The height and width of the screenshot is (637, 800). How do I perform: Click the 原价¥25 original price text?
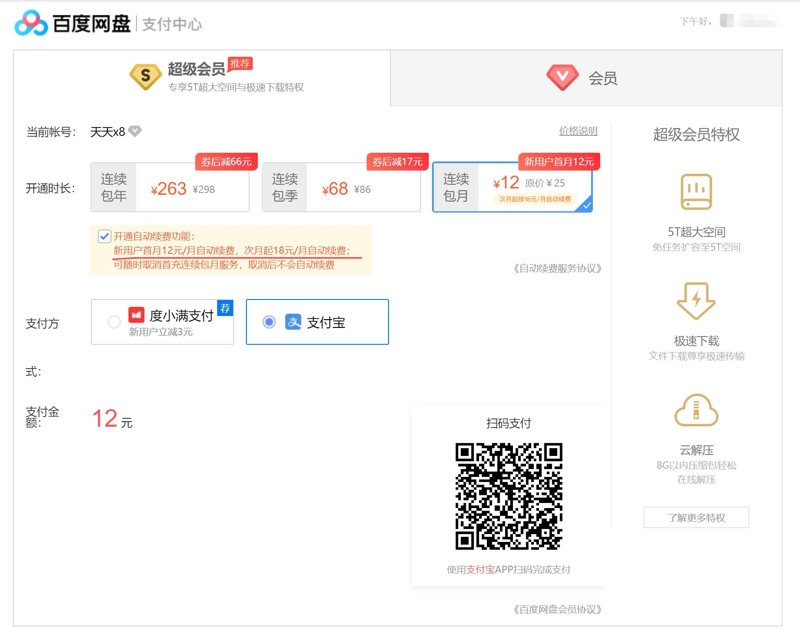545,183
